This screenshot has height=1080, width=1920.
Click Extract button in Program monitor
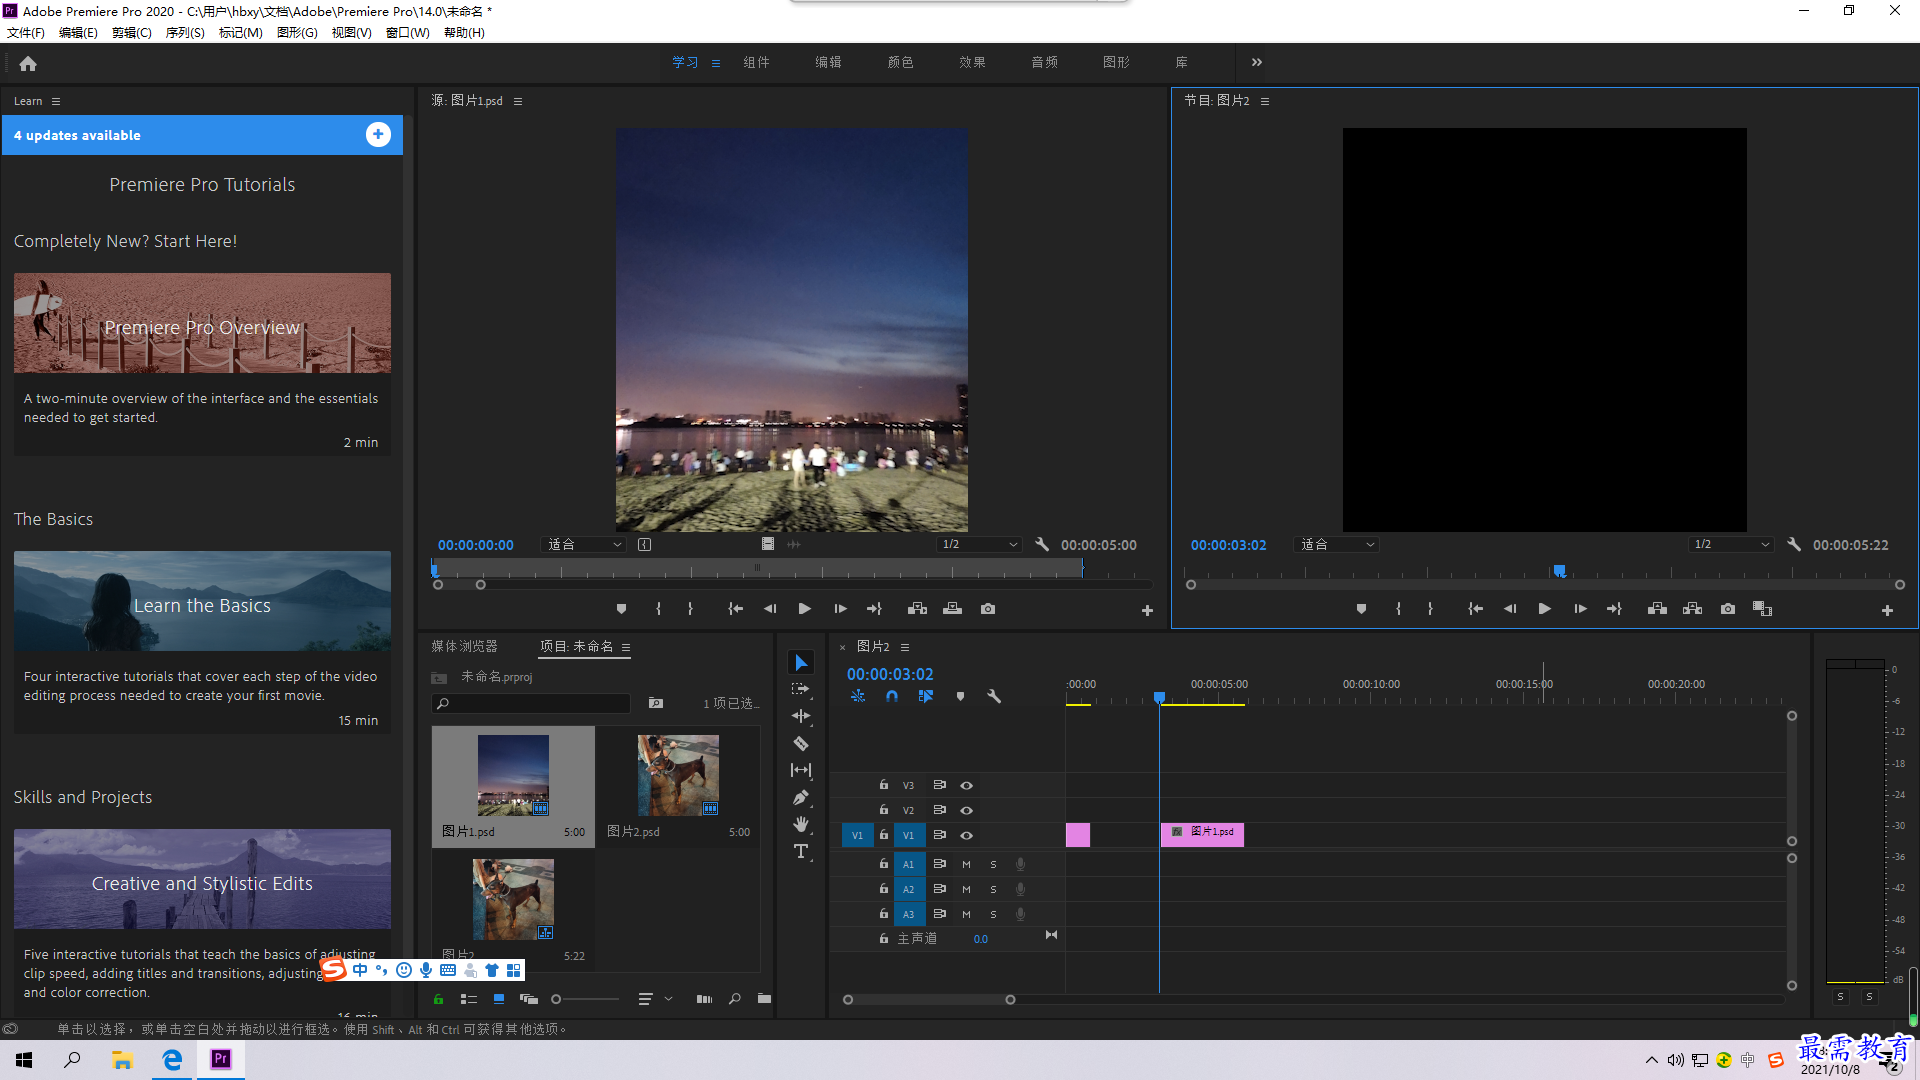click(x=1692, y=609)
